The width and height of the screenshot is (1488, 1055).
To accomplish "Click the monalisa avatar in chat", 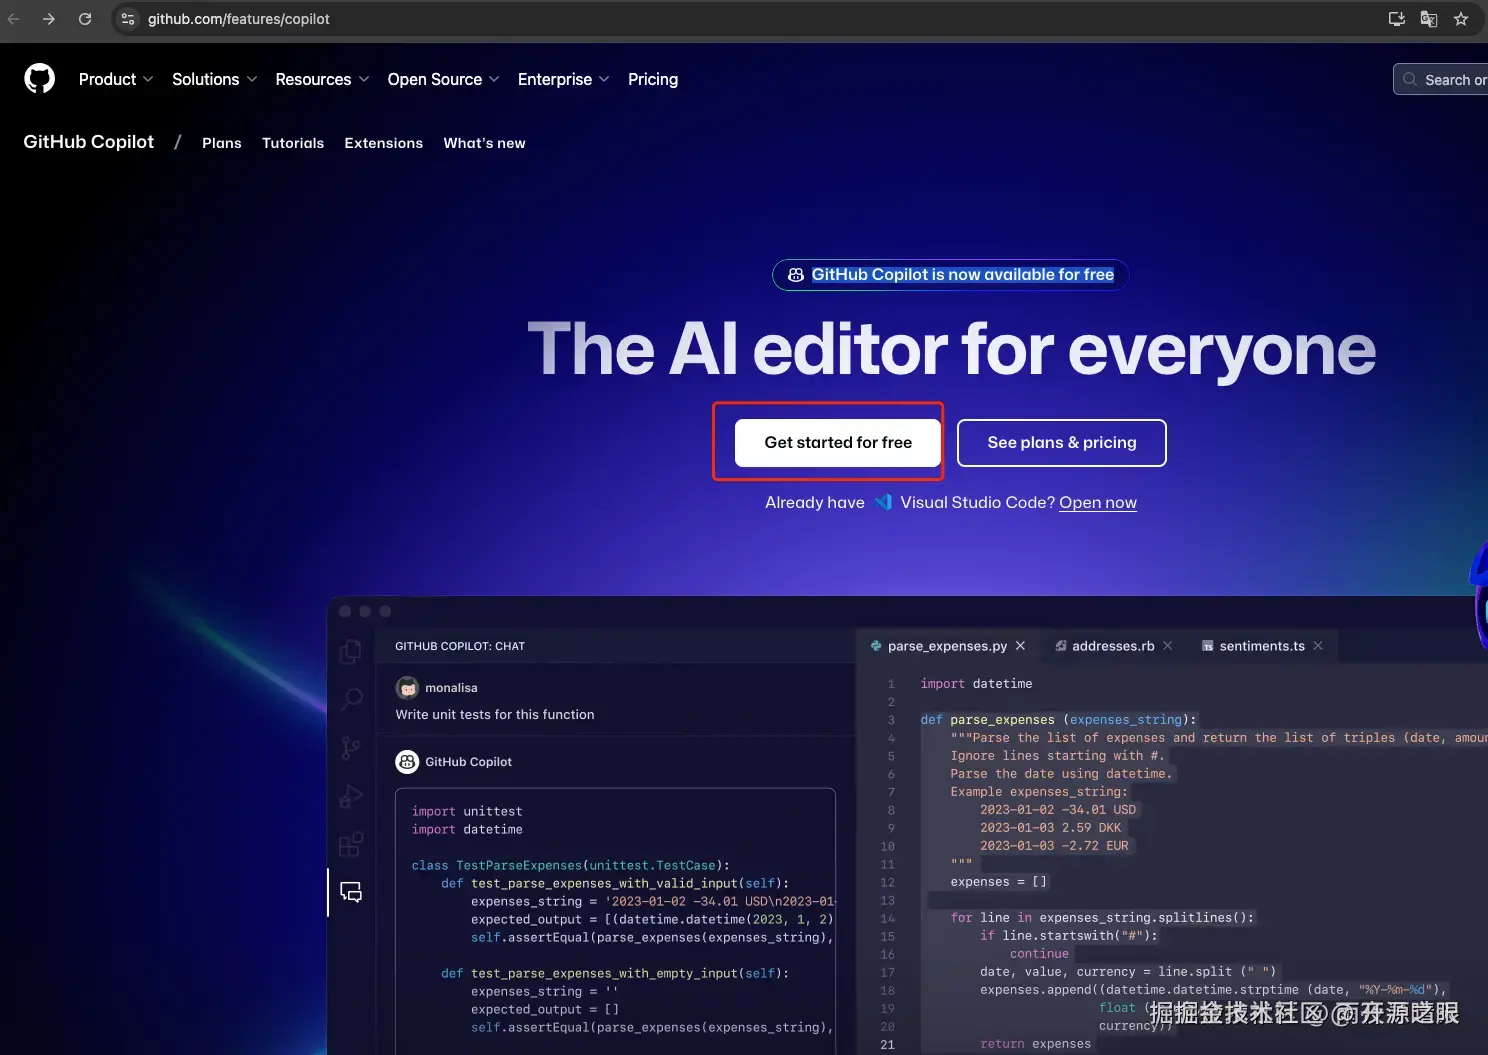I will coord(407,688).
